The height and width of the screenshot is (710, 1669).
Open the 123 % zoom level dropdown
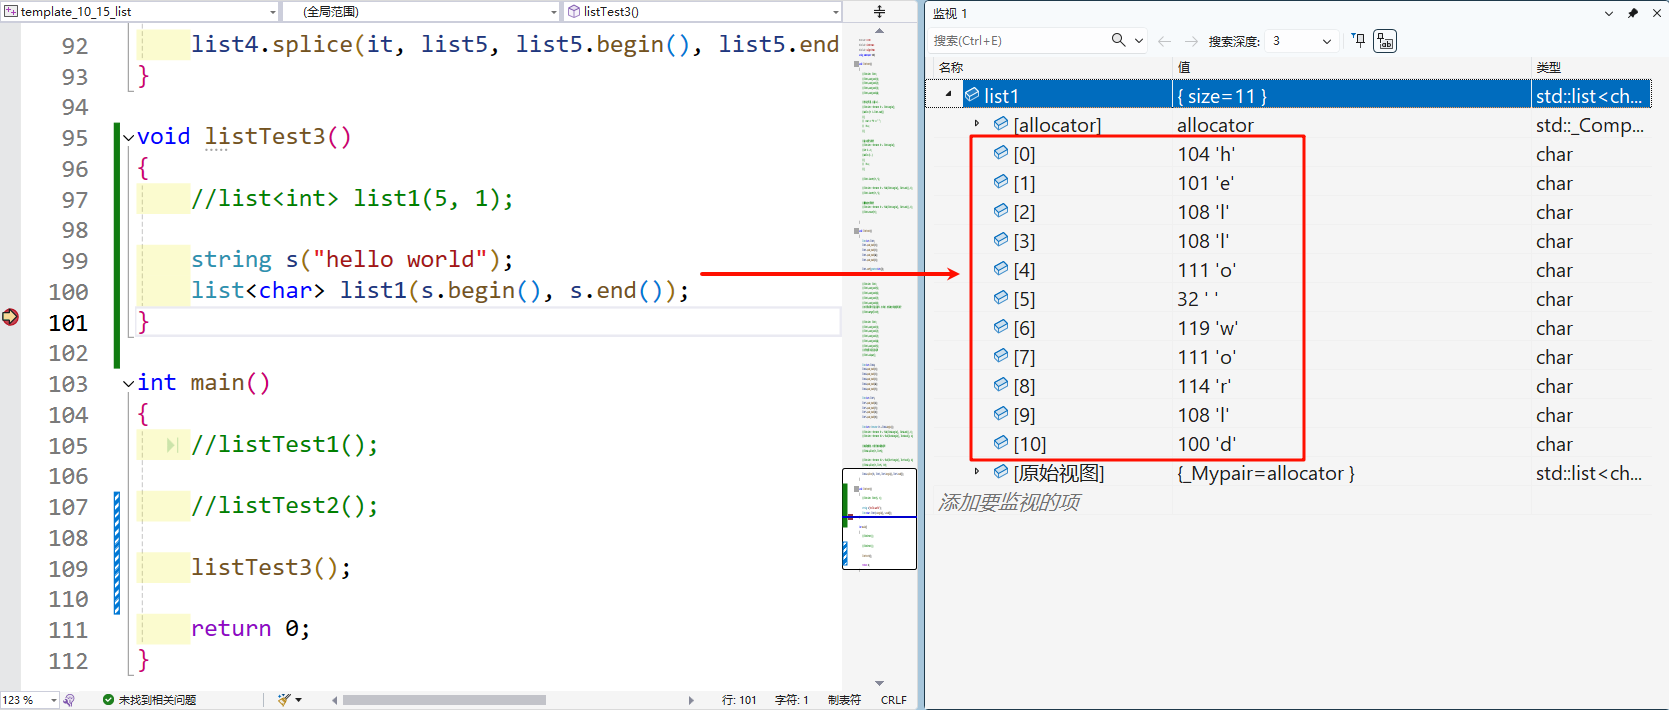click(54, 700)
